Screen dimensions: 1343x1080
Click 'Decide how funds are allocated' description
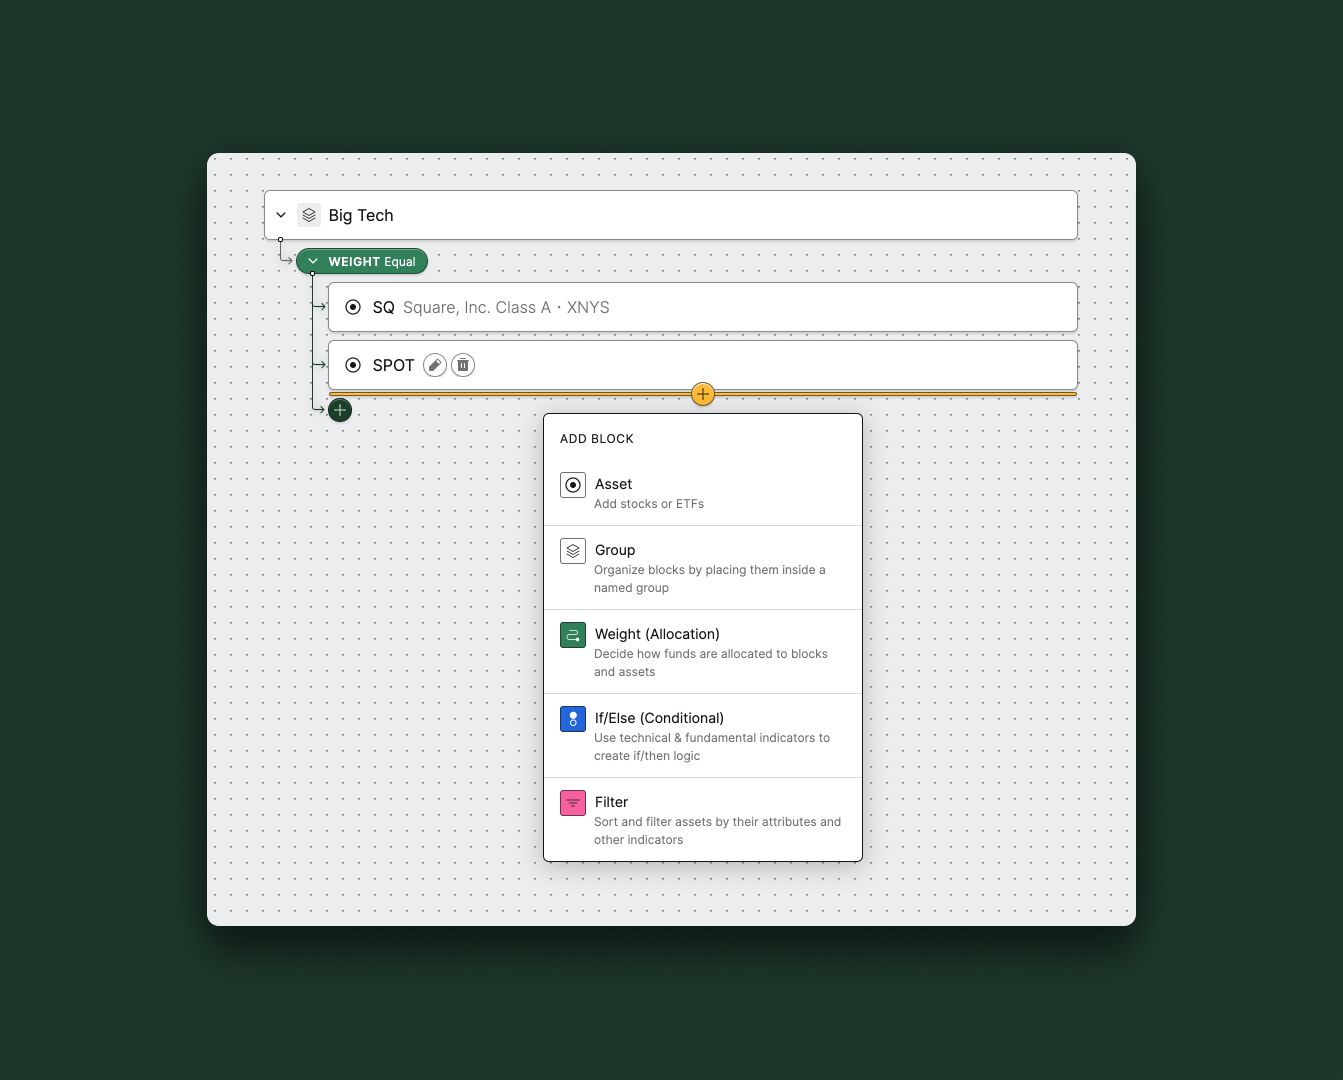tap(711, 663)
